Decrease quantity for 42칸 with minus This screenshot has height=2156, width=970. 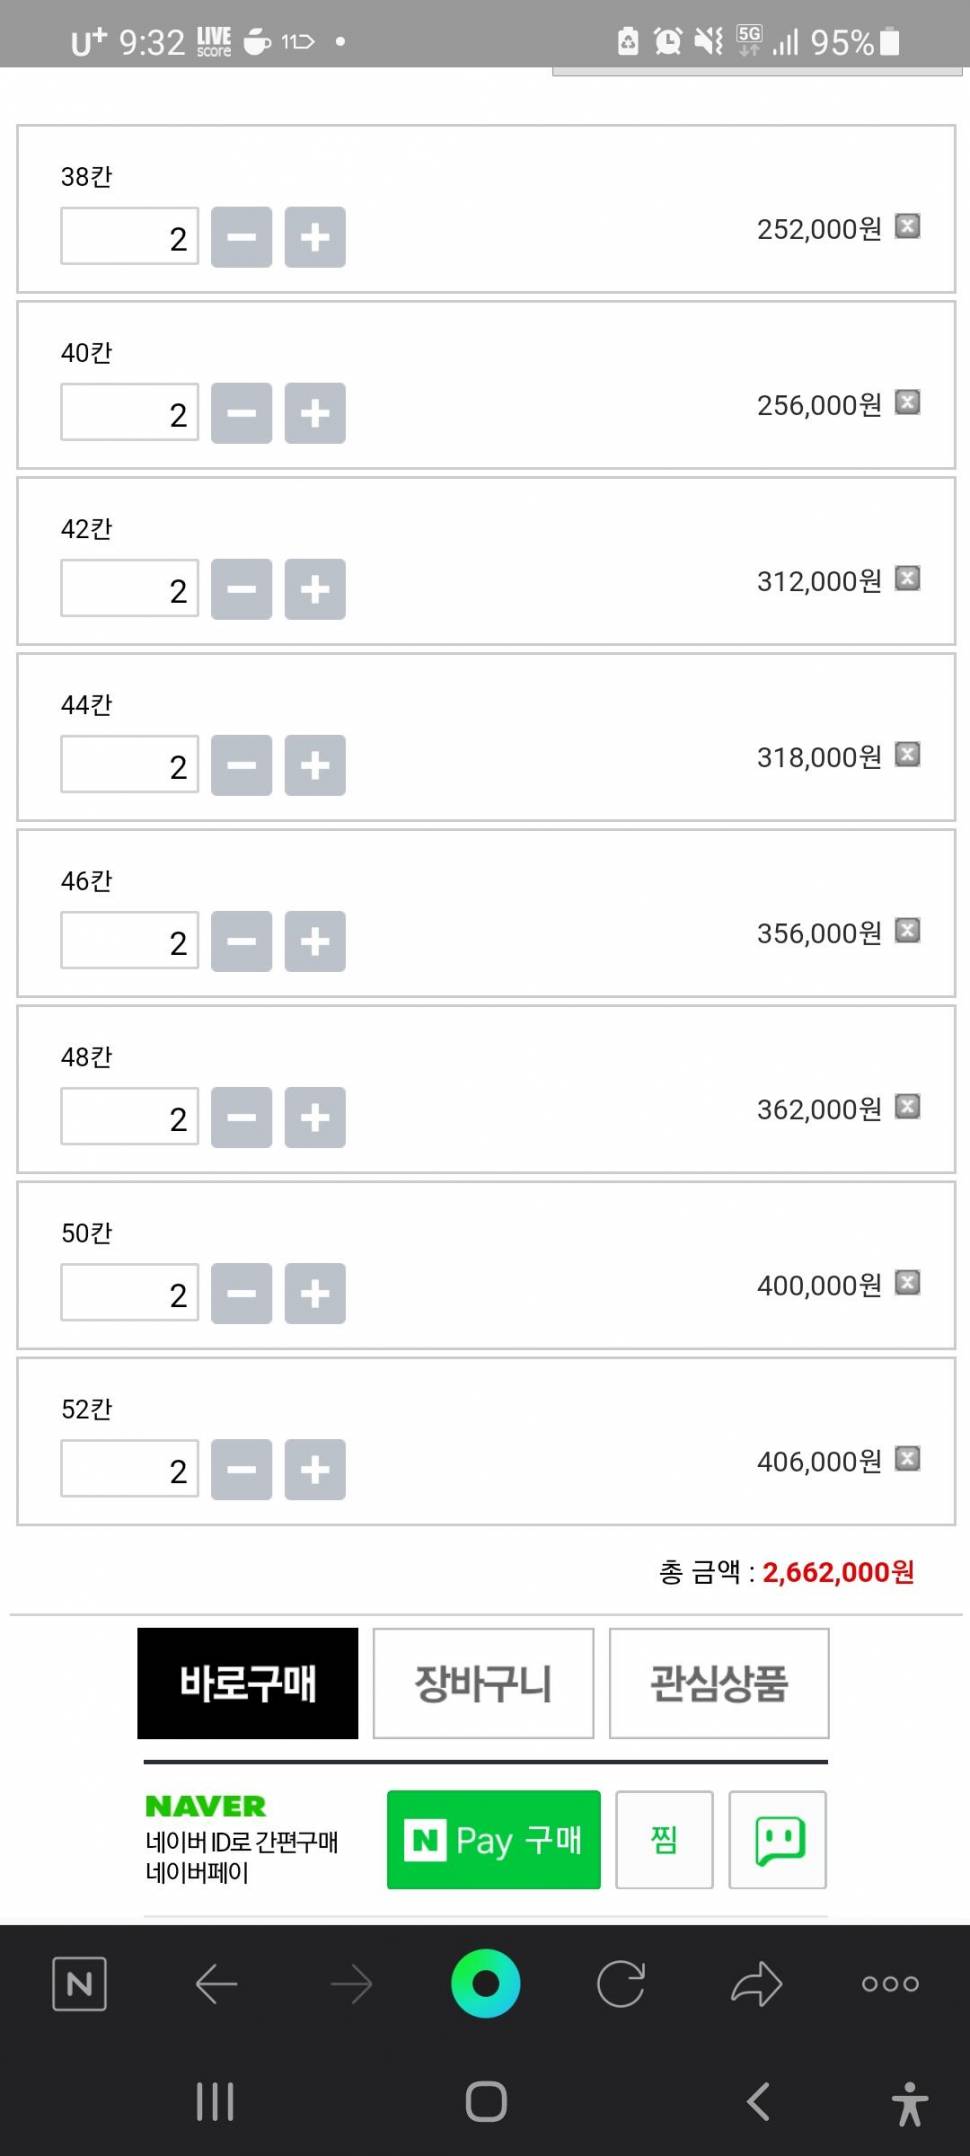[x=242, y=589]
